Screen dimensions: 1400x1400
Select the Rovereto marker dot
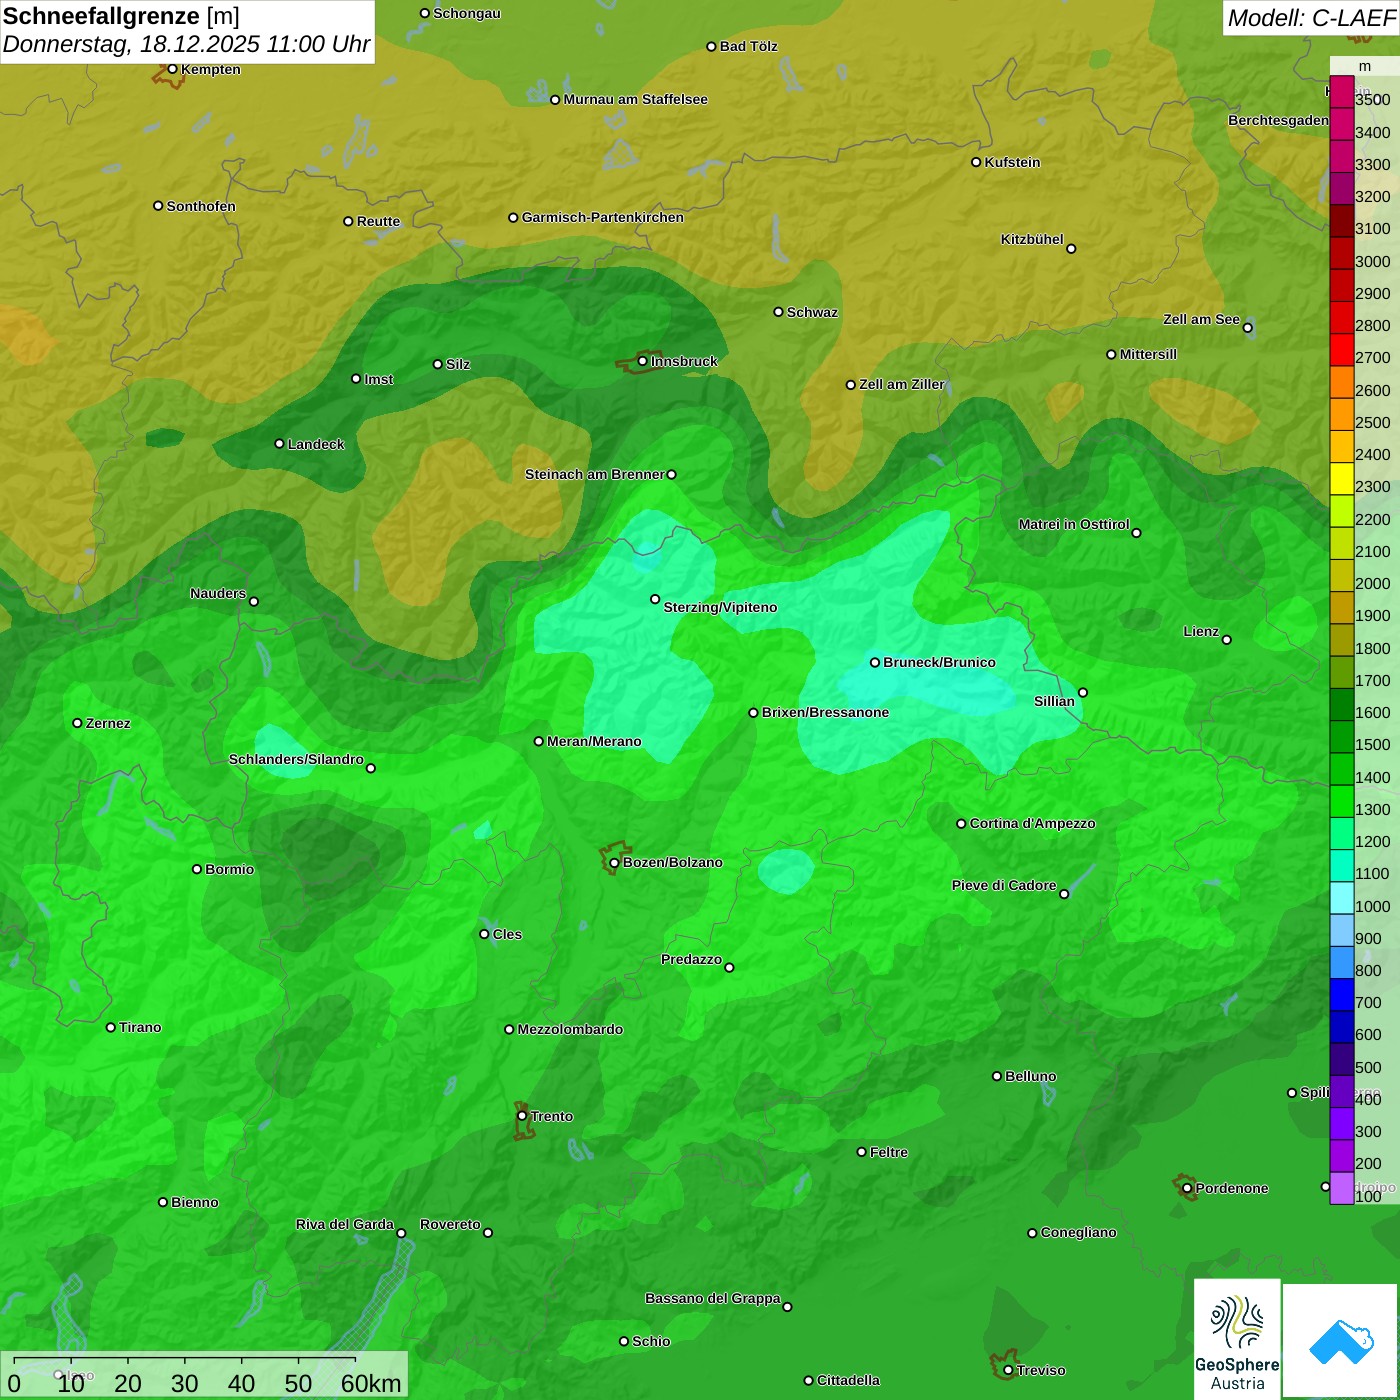point(488,1232)
